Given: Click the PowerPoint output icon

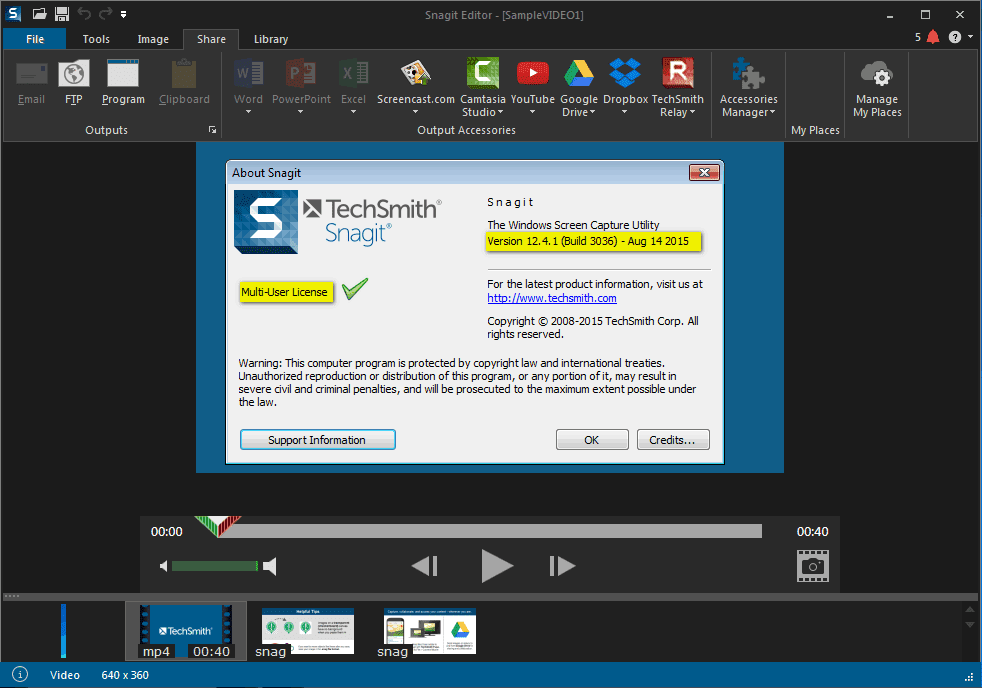Looking at the screenshot, I should (301, 74).
